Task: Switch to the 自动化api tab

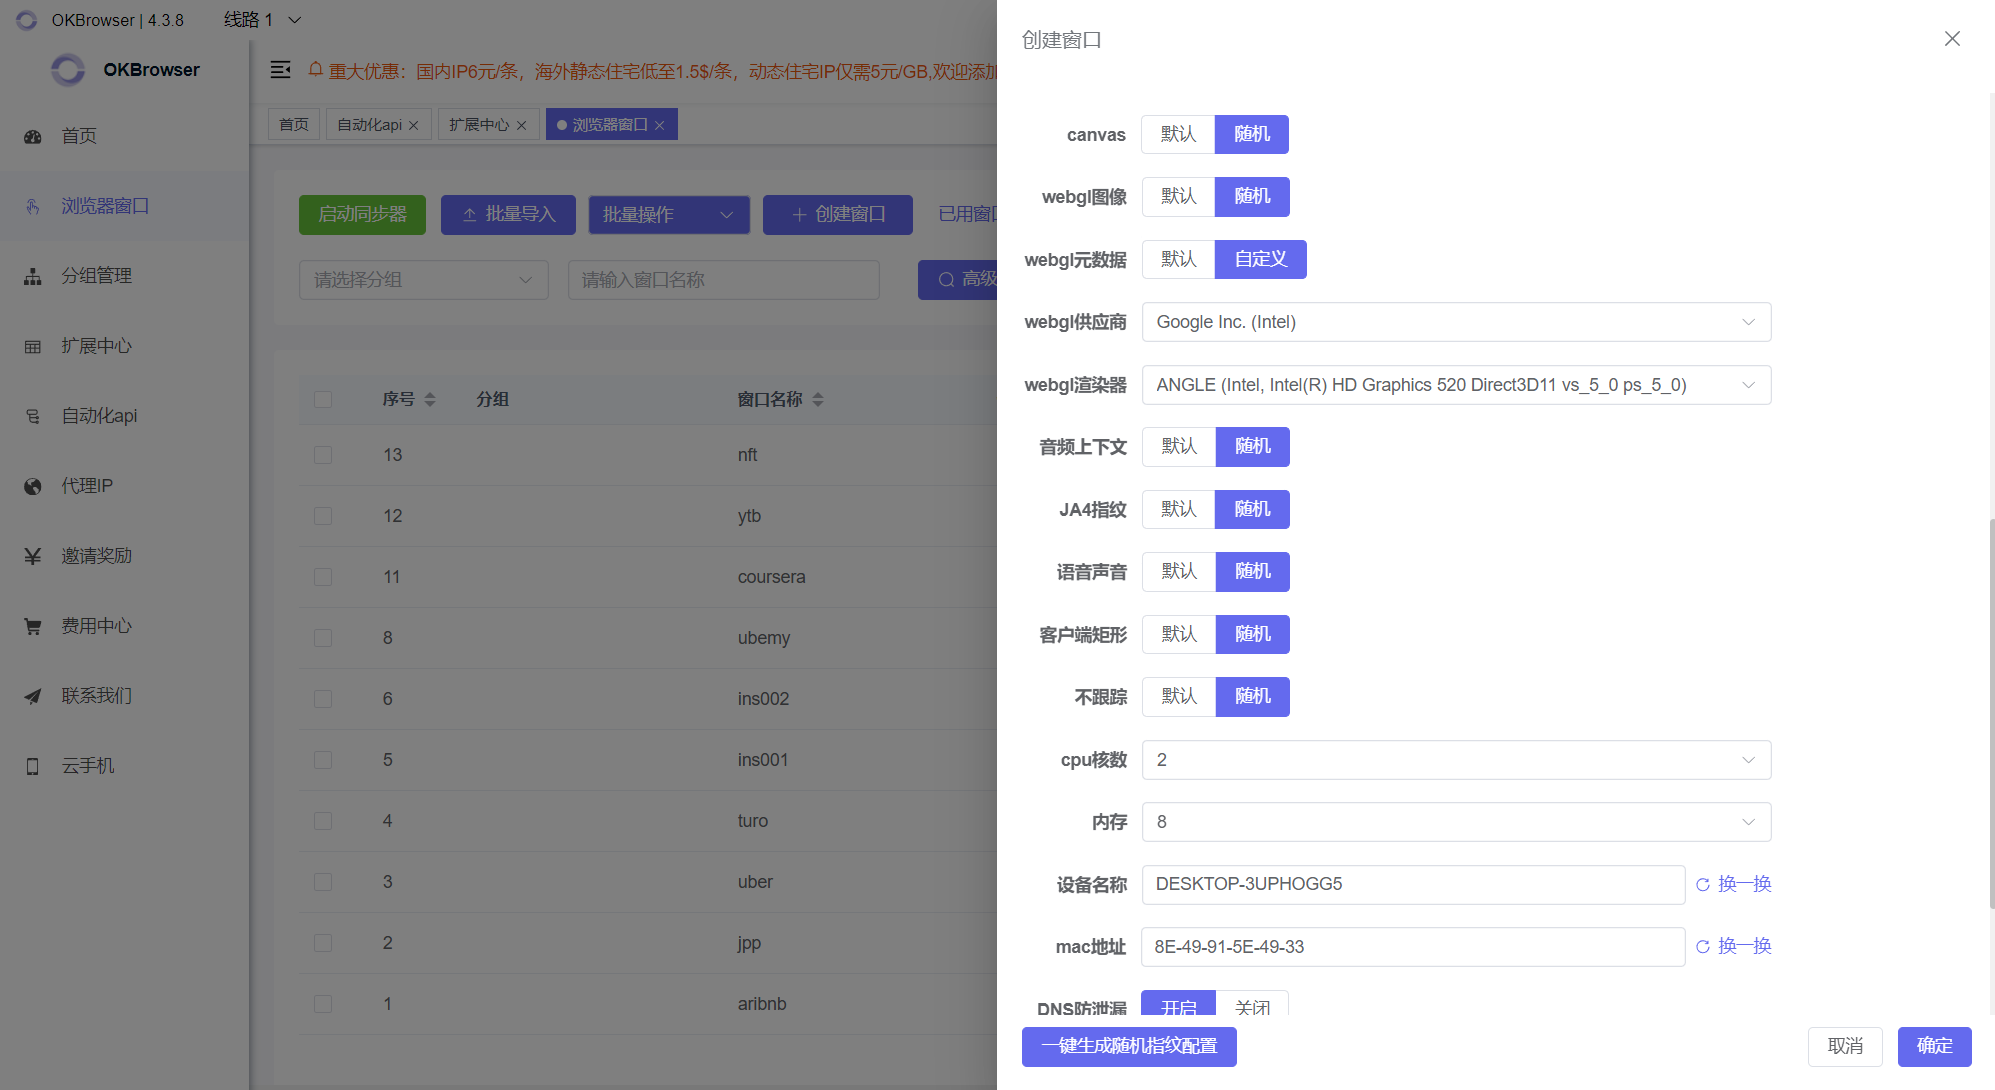Action: click(x=369, y=125)
